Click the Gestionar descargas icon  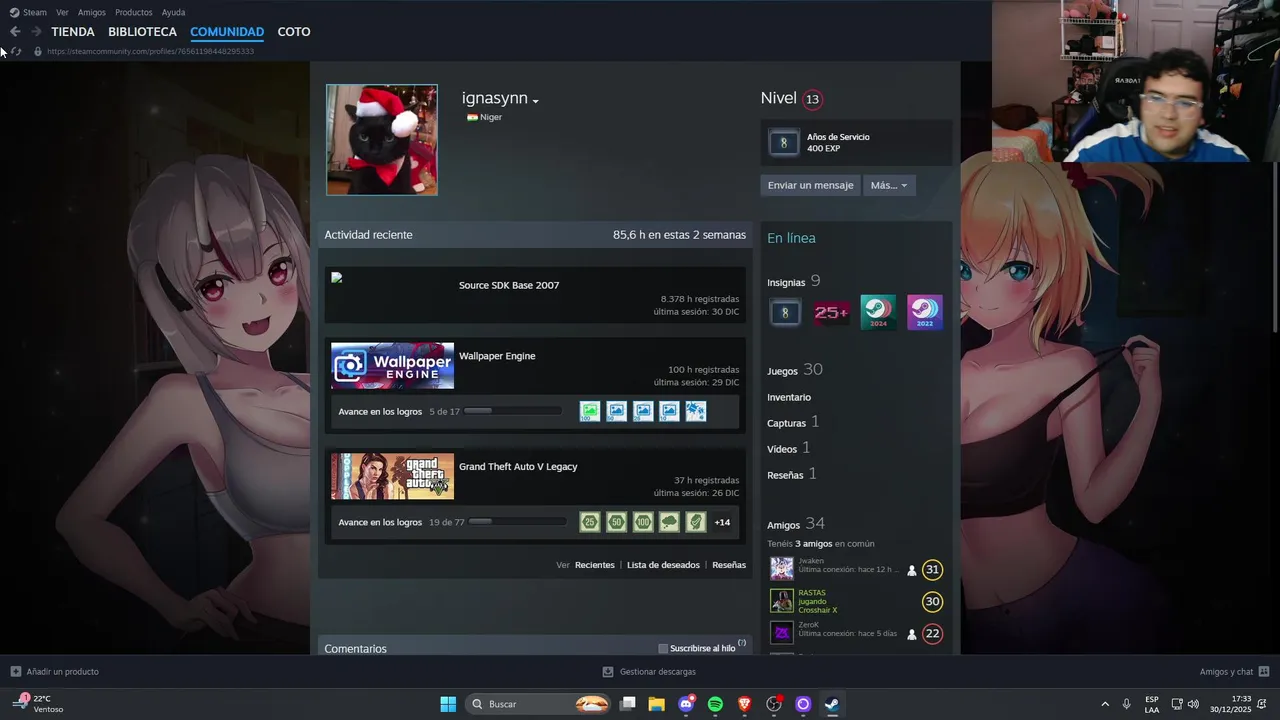coord(608,672)
